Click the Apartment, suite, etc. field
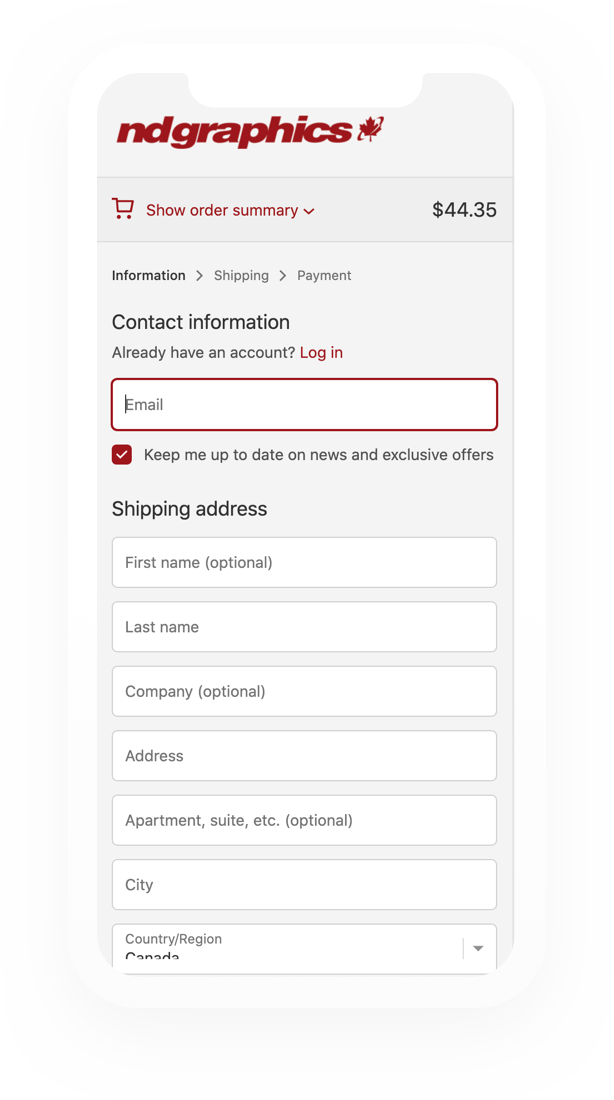The width and height of the screenshot is (614, 1100). pos(305,821)
